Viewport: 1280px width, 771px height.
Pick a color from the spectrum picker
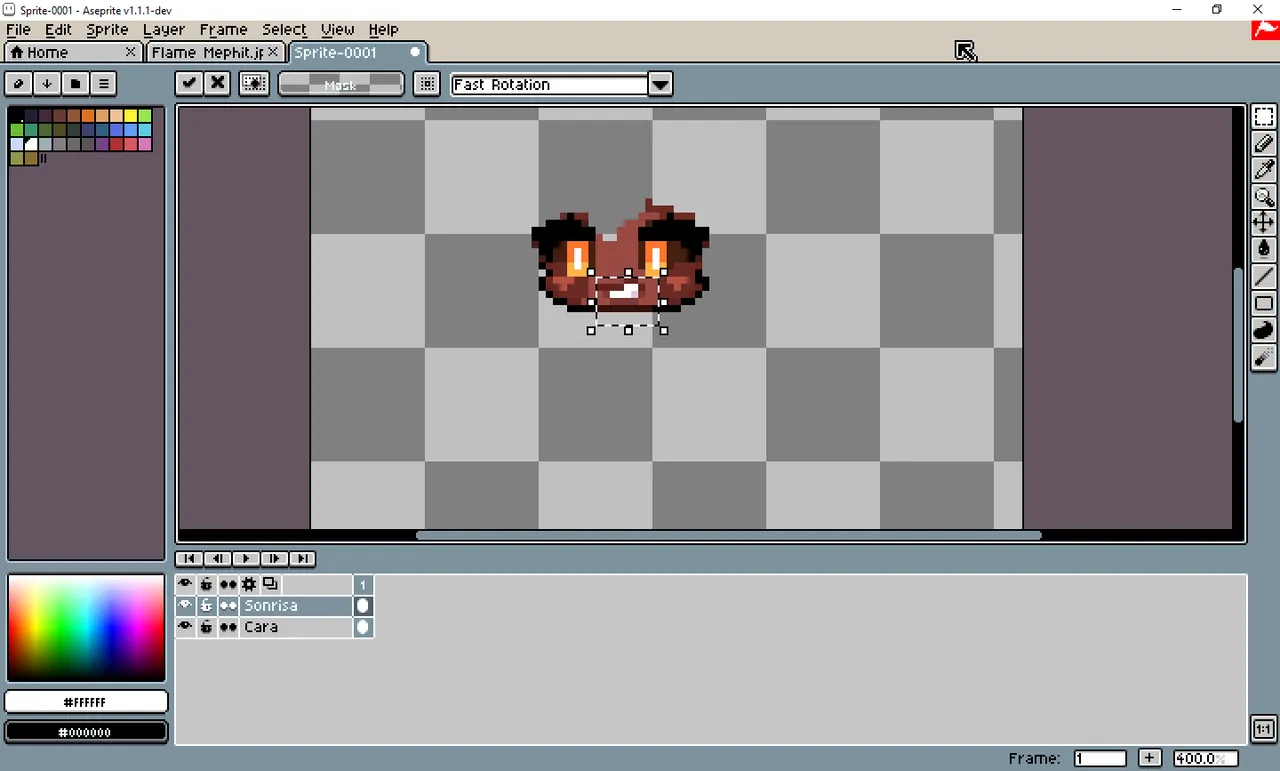pos(86,628)
